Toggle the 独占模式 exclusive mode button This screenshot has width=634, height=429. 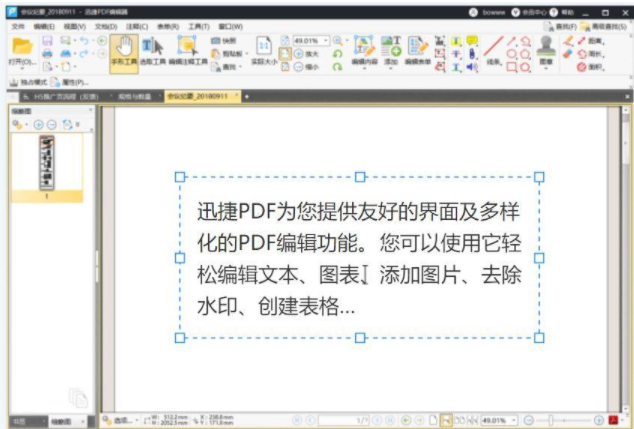pyautogui.click(x=28, y=82)
